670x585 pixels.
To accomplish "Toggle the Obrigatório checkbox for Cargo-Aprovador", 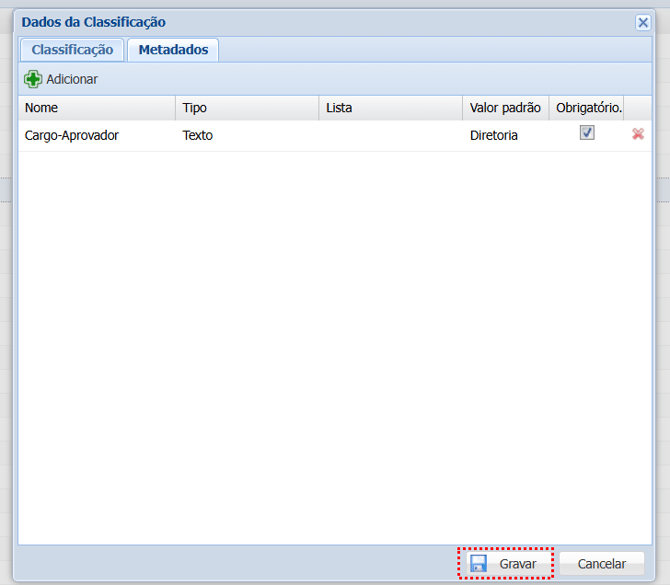I will coord(587,133).
